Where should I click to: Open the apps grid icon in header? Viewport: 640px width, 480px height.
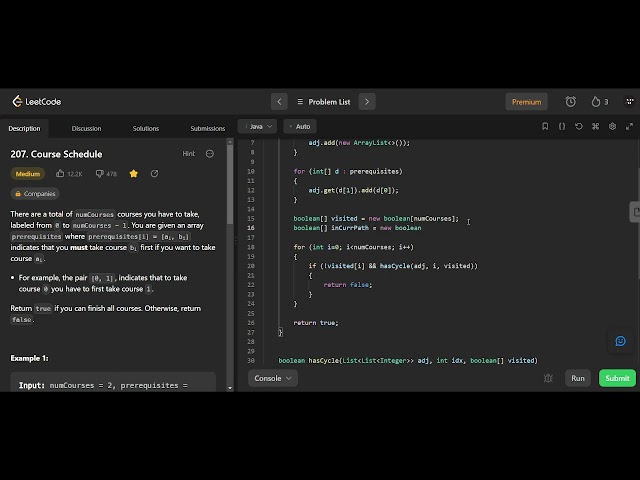[630, 101]
